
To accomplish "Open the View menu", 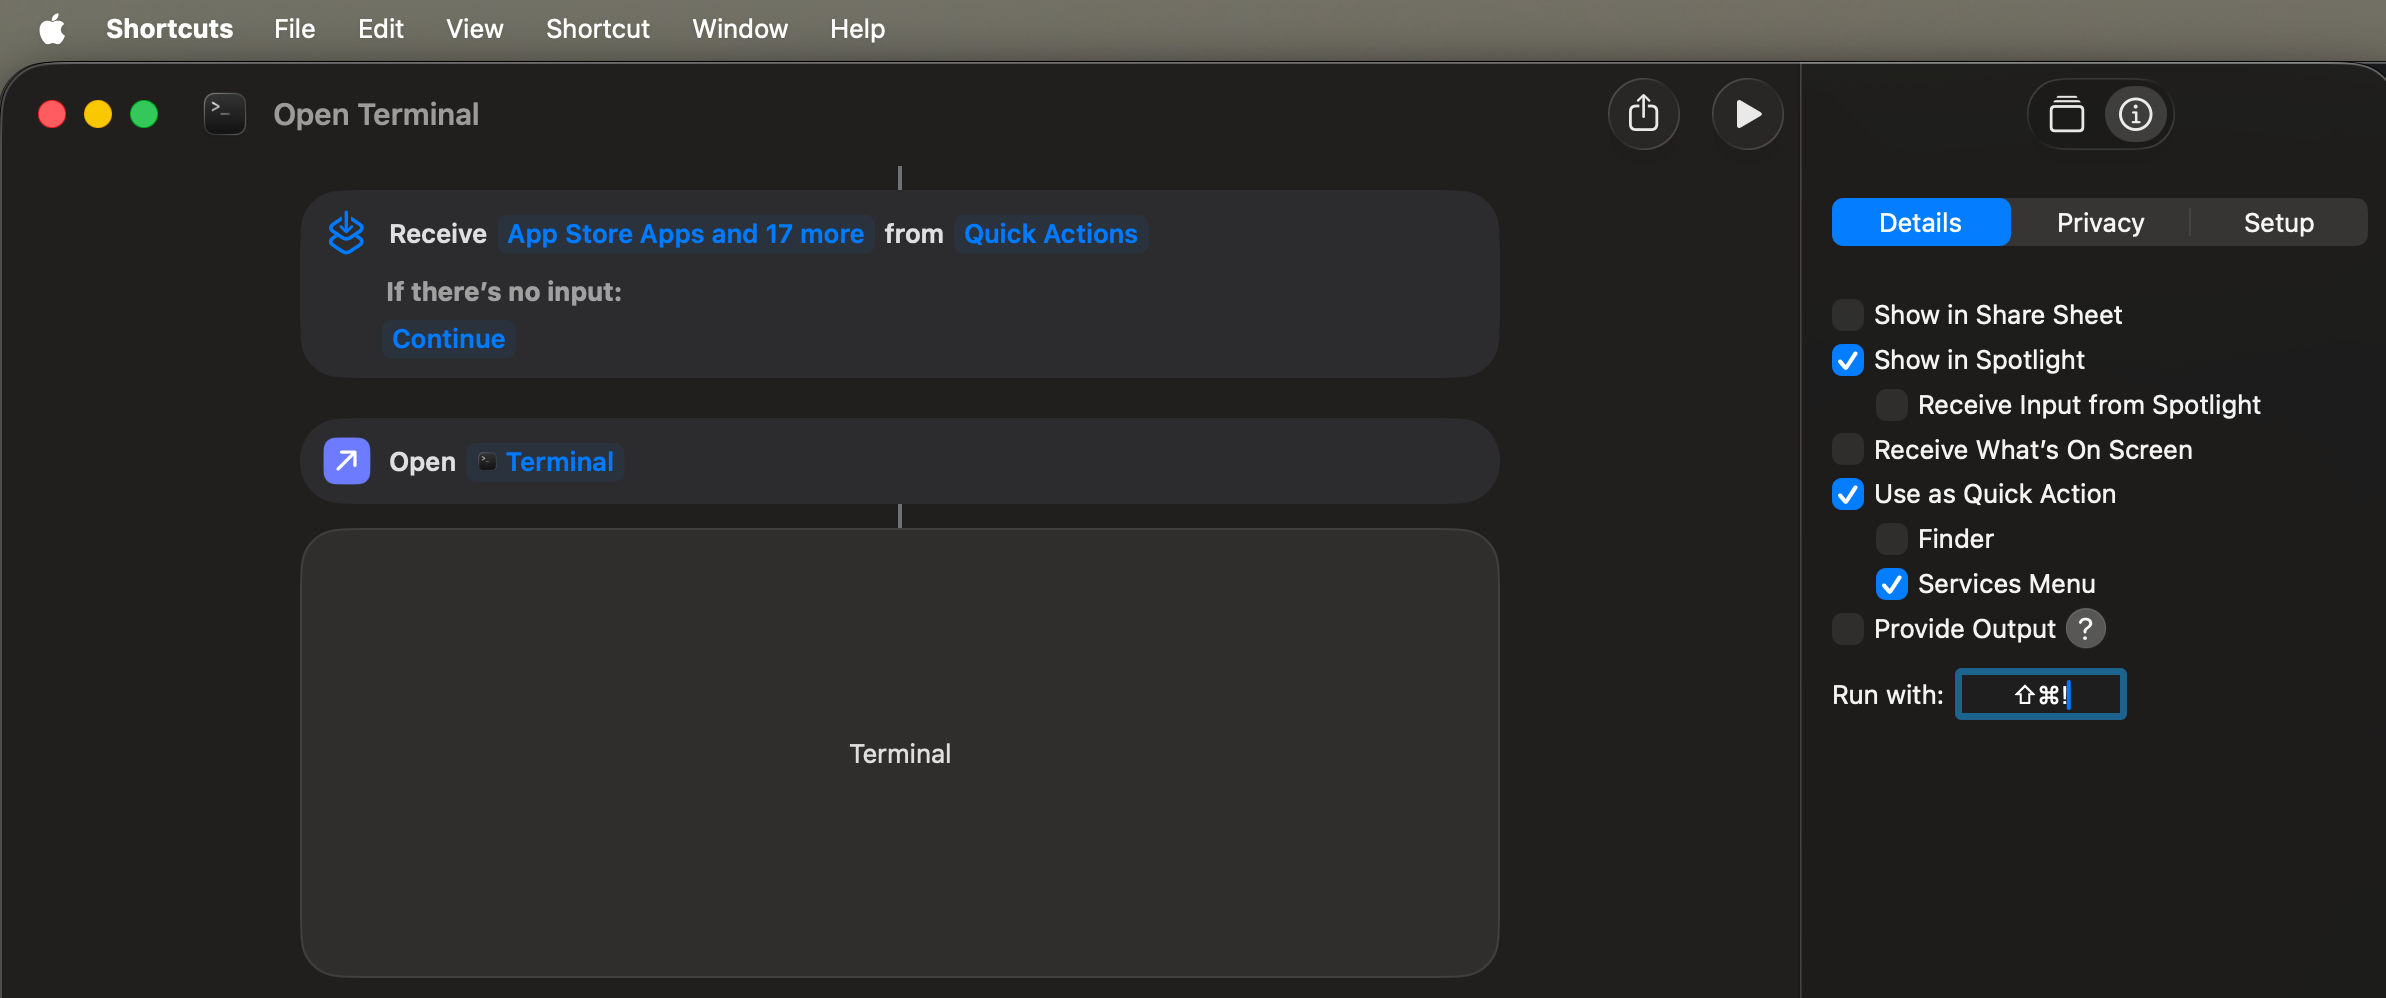I will (x=475, y=29).
